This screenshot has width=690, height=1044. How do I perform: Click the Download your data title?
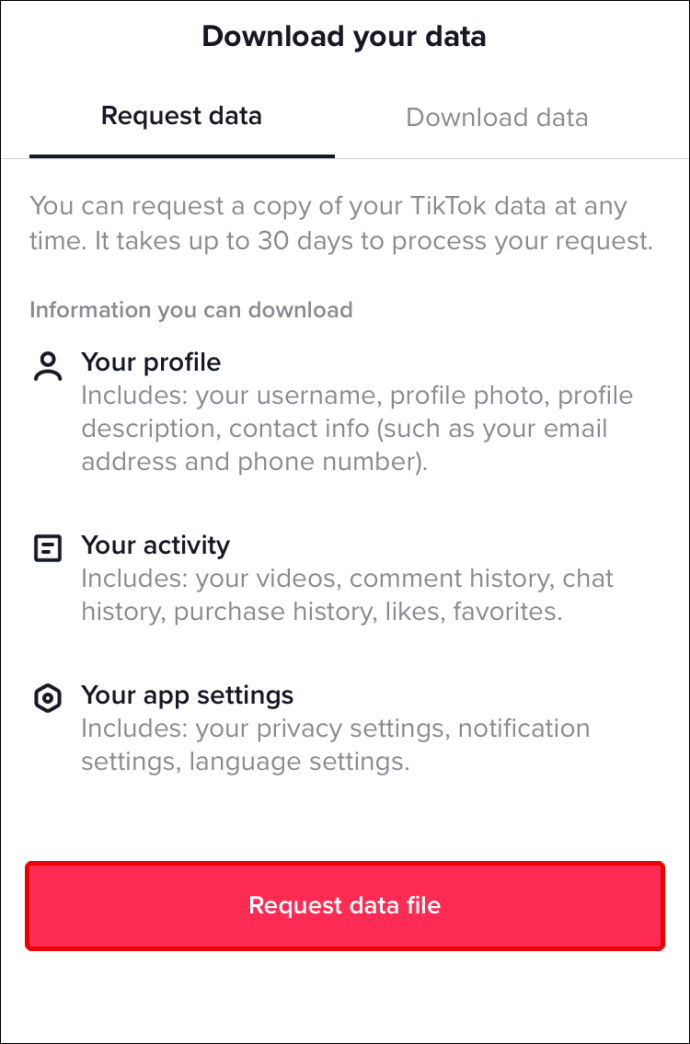344,37
